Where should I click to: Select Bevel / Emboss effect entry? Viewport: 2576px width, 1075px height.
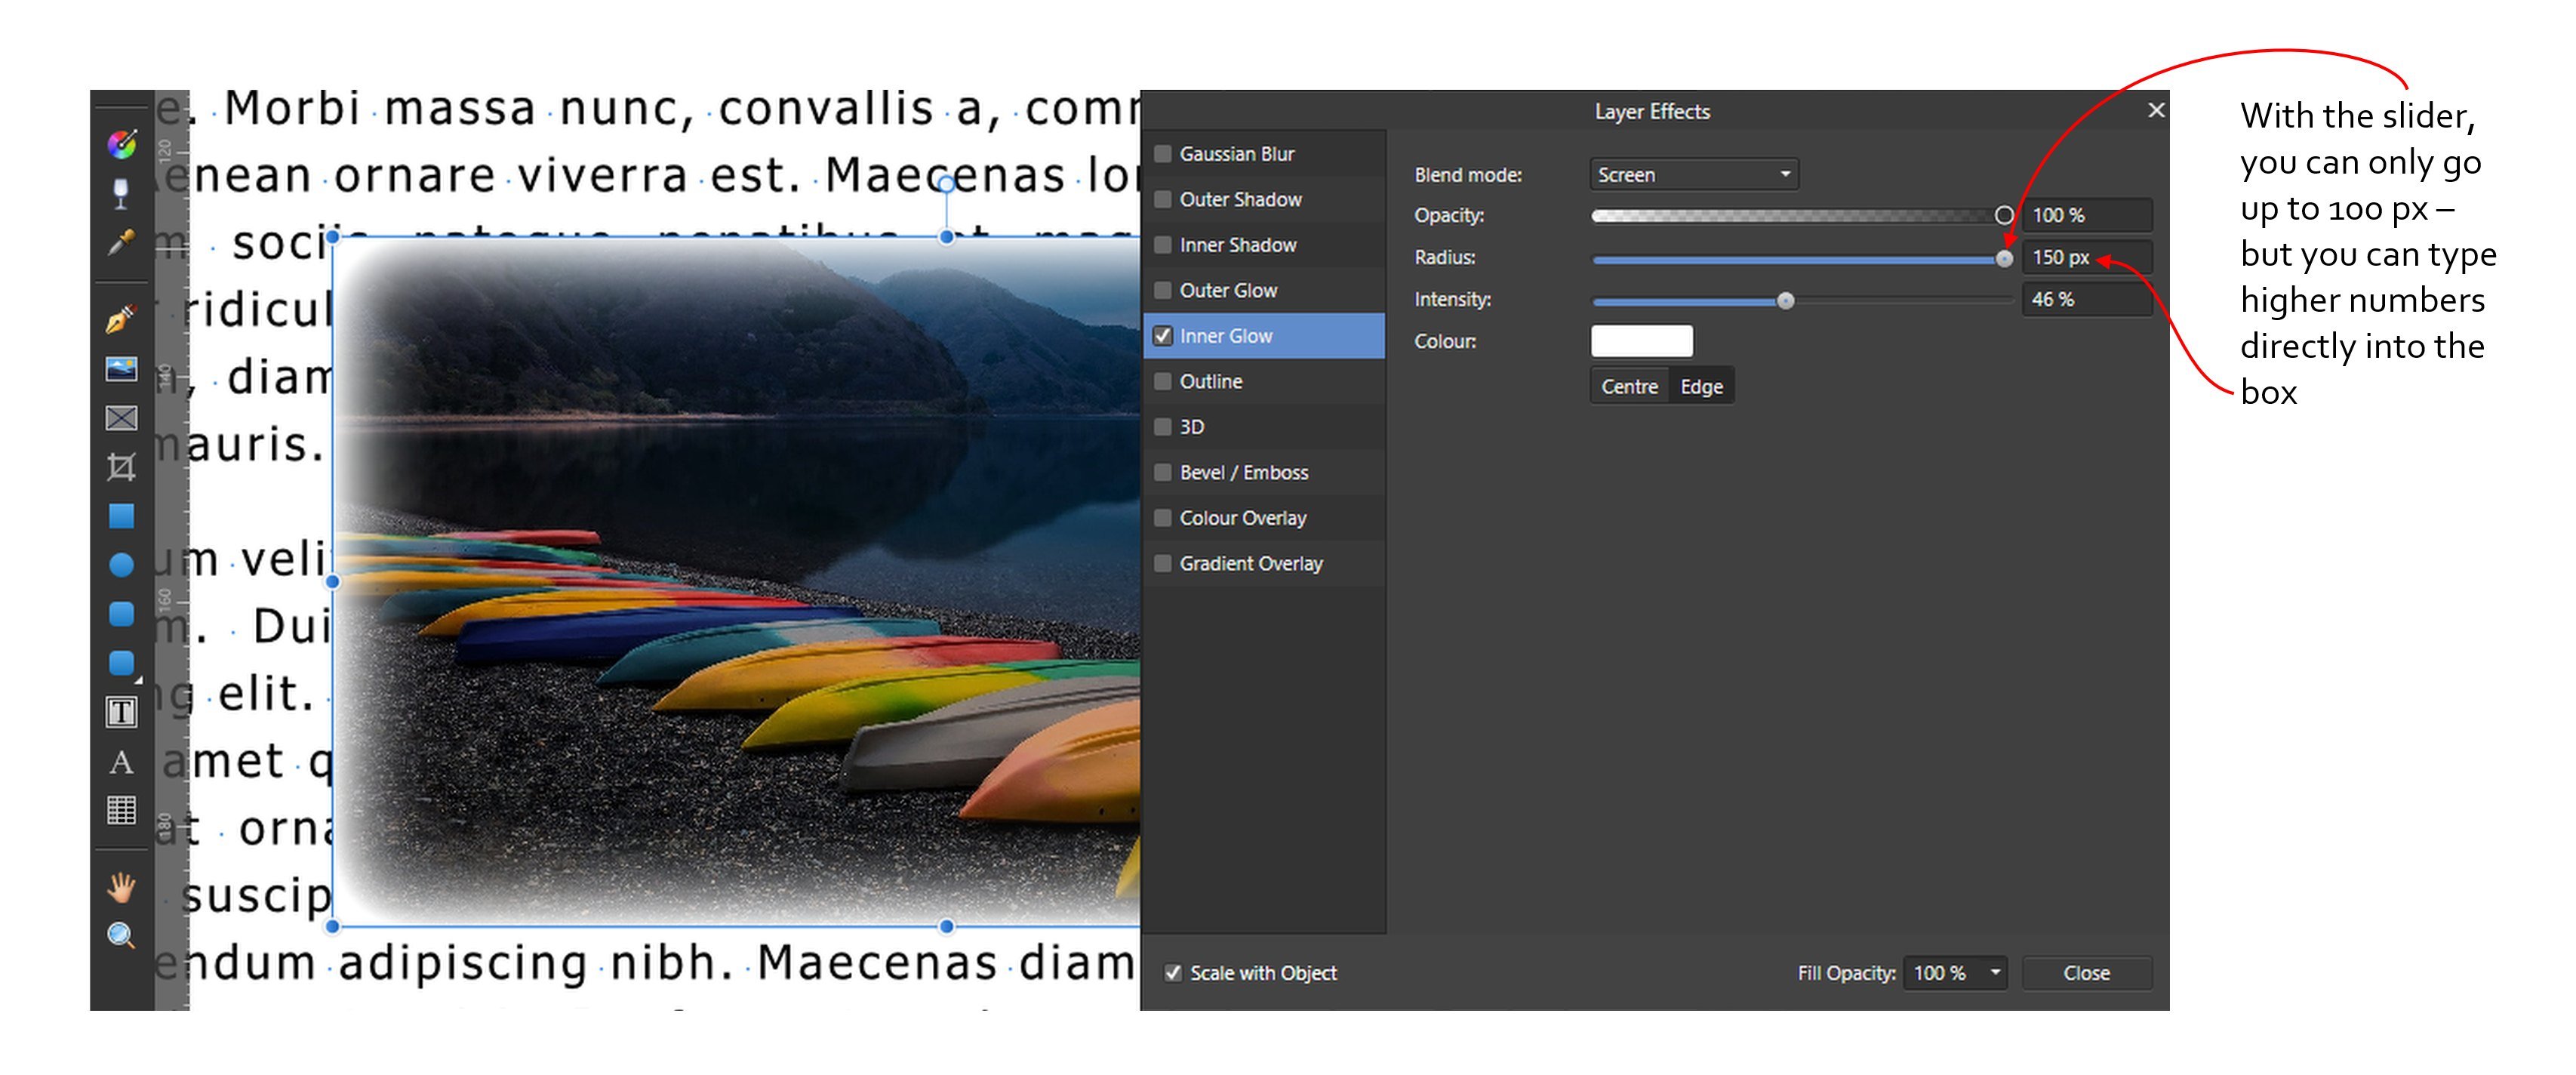pos(1243,473)
